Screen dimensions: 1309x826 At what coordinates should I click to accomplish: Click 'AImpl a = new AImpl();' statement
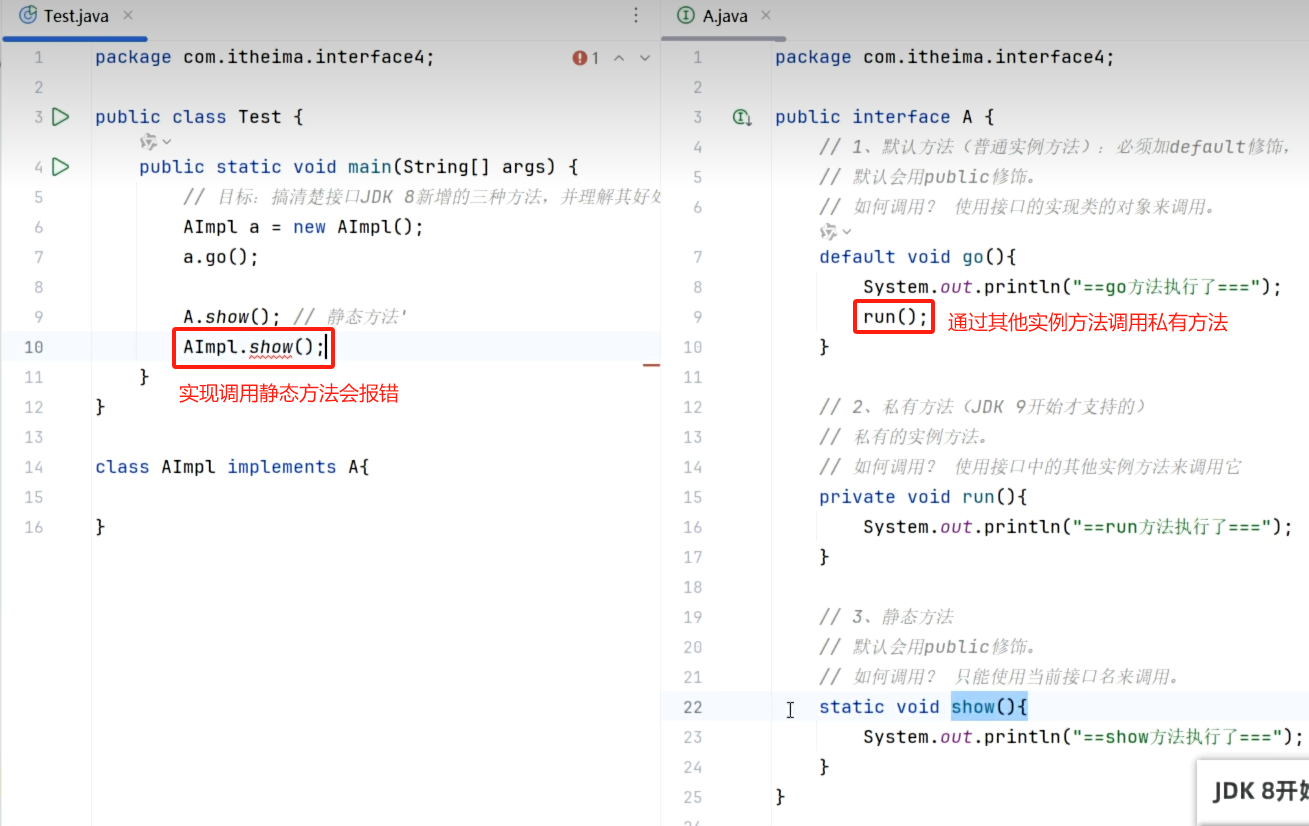[x=304, y=227]
